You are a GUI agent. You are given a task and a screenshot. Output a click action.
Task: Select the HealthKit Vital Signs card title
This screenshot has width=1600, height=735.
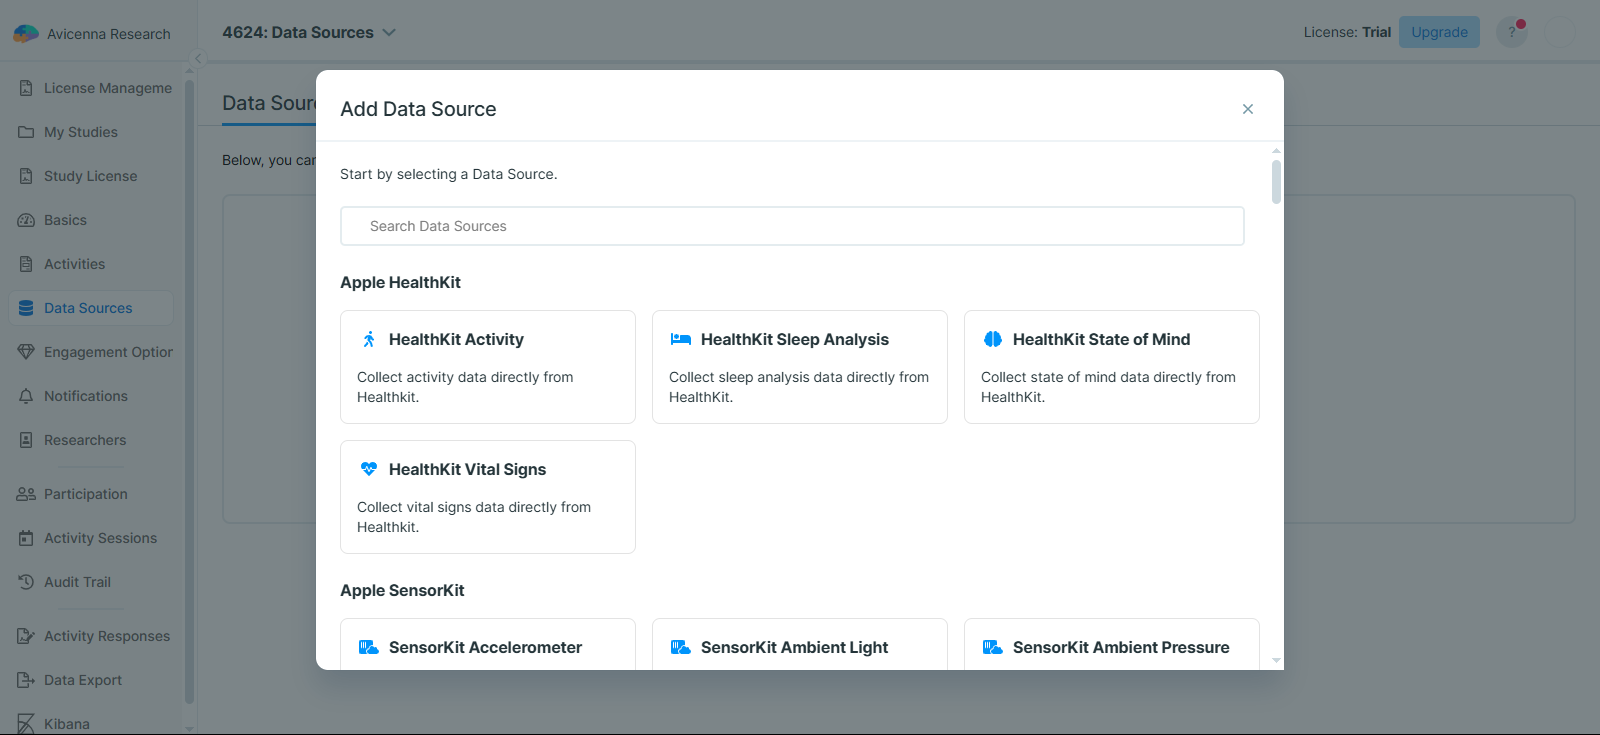467,469
